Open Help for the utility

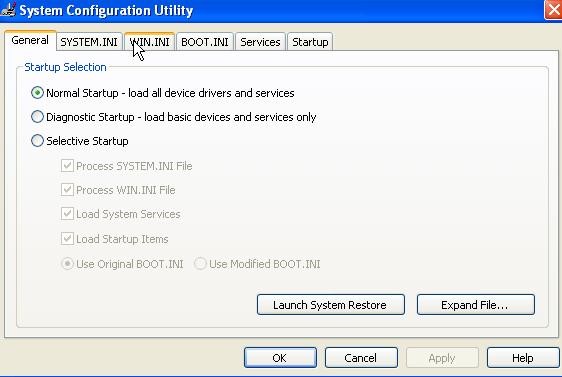(523, 357)
